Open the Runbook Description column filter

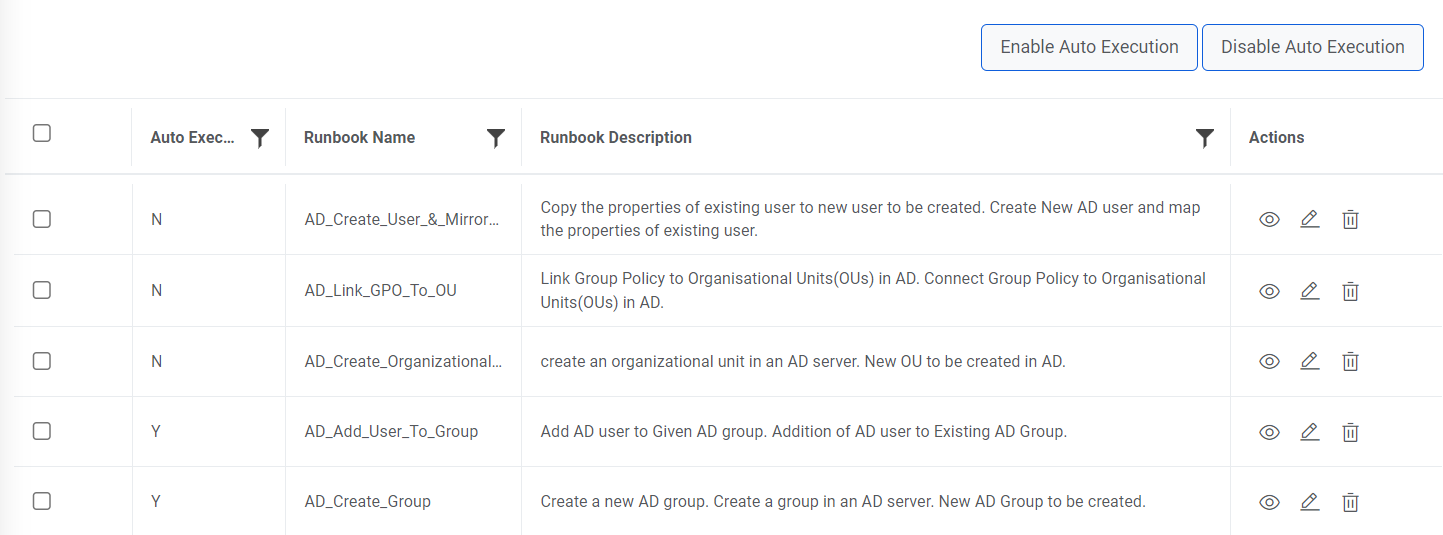coord(1205,138)
